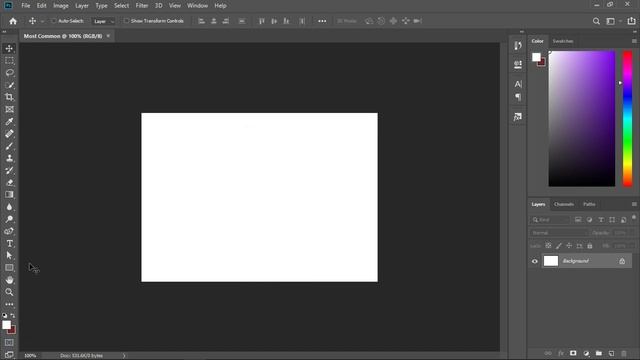
Task: Select the Crop tool
Action: [9, 97]
